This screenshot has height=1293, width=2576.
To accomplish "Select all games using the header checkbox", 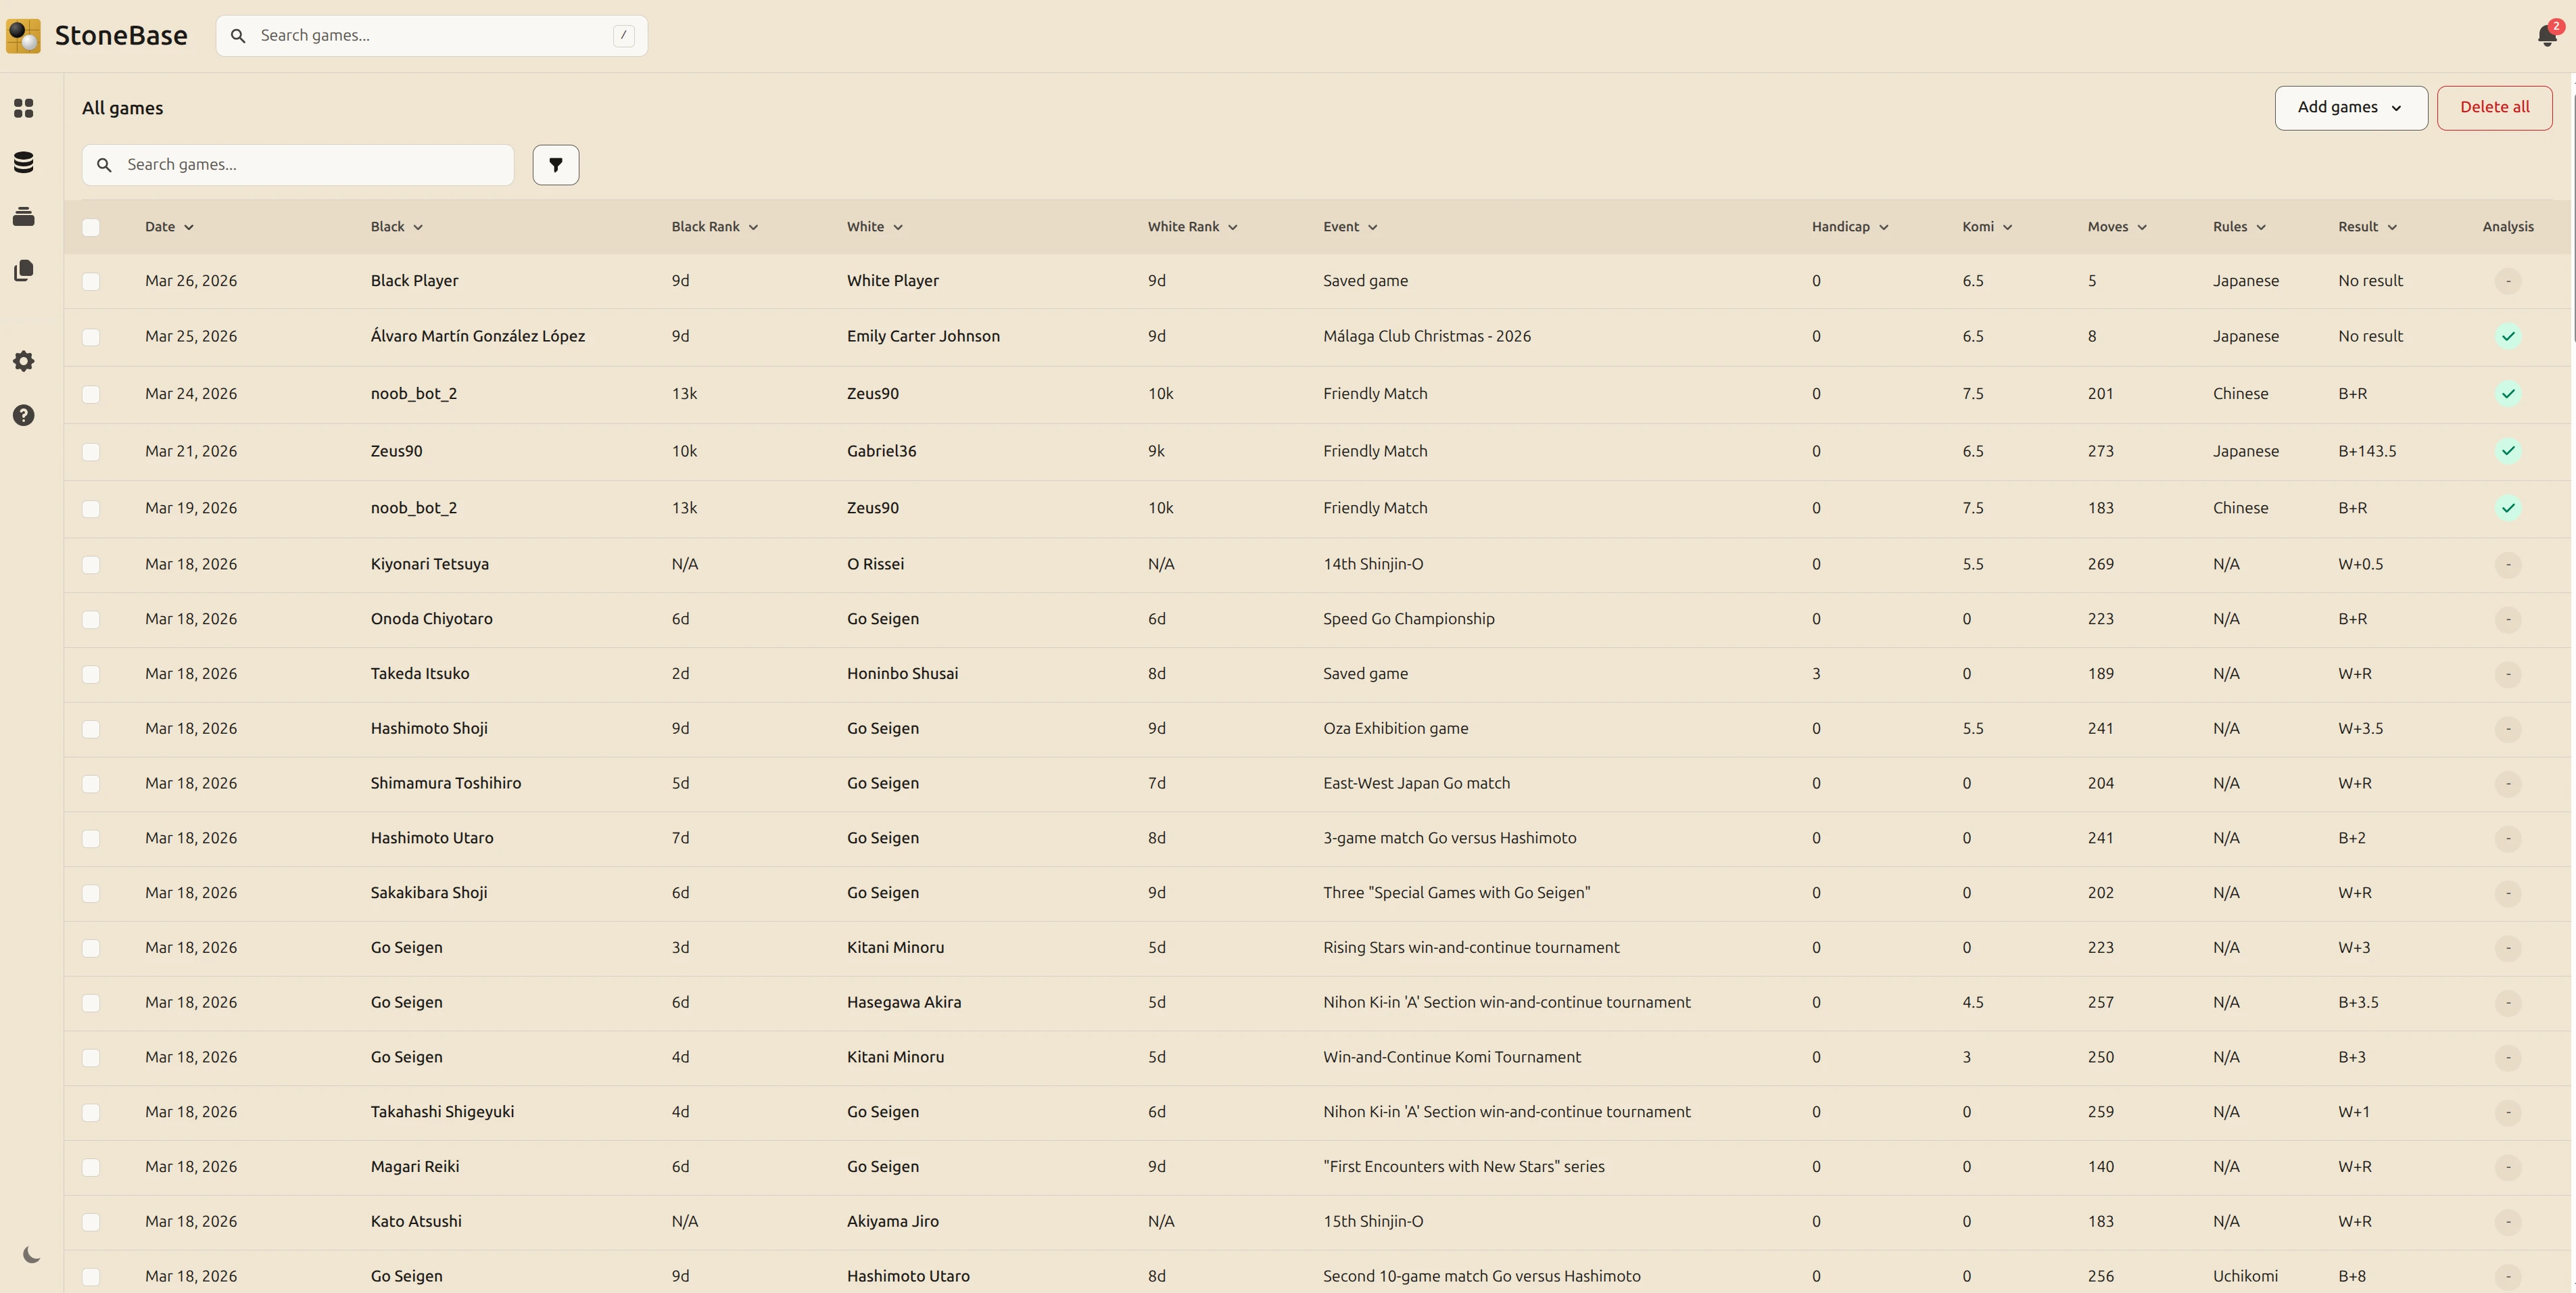I will click(91, 227).
